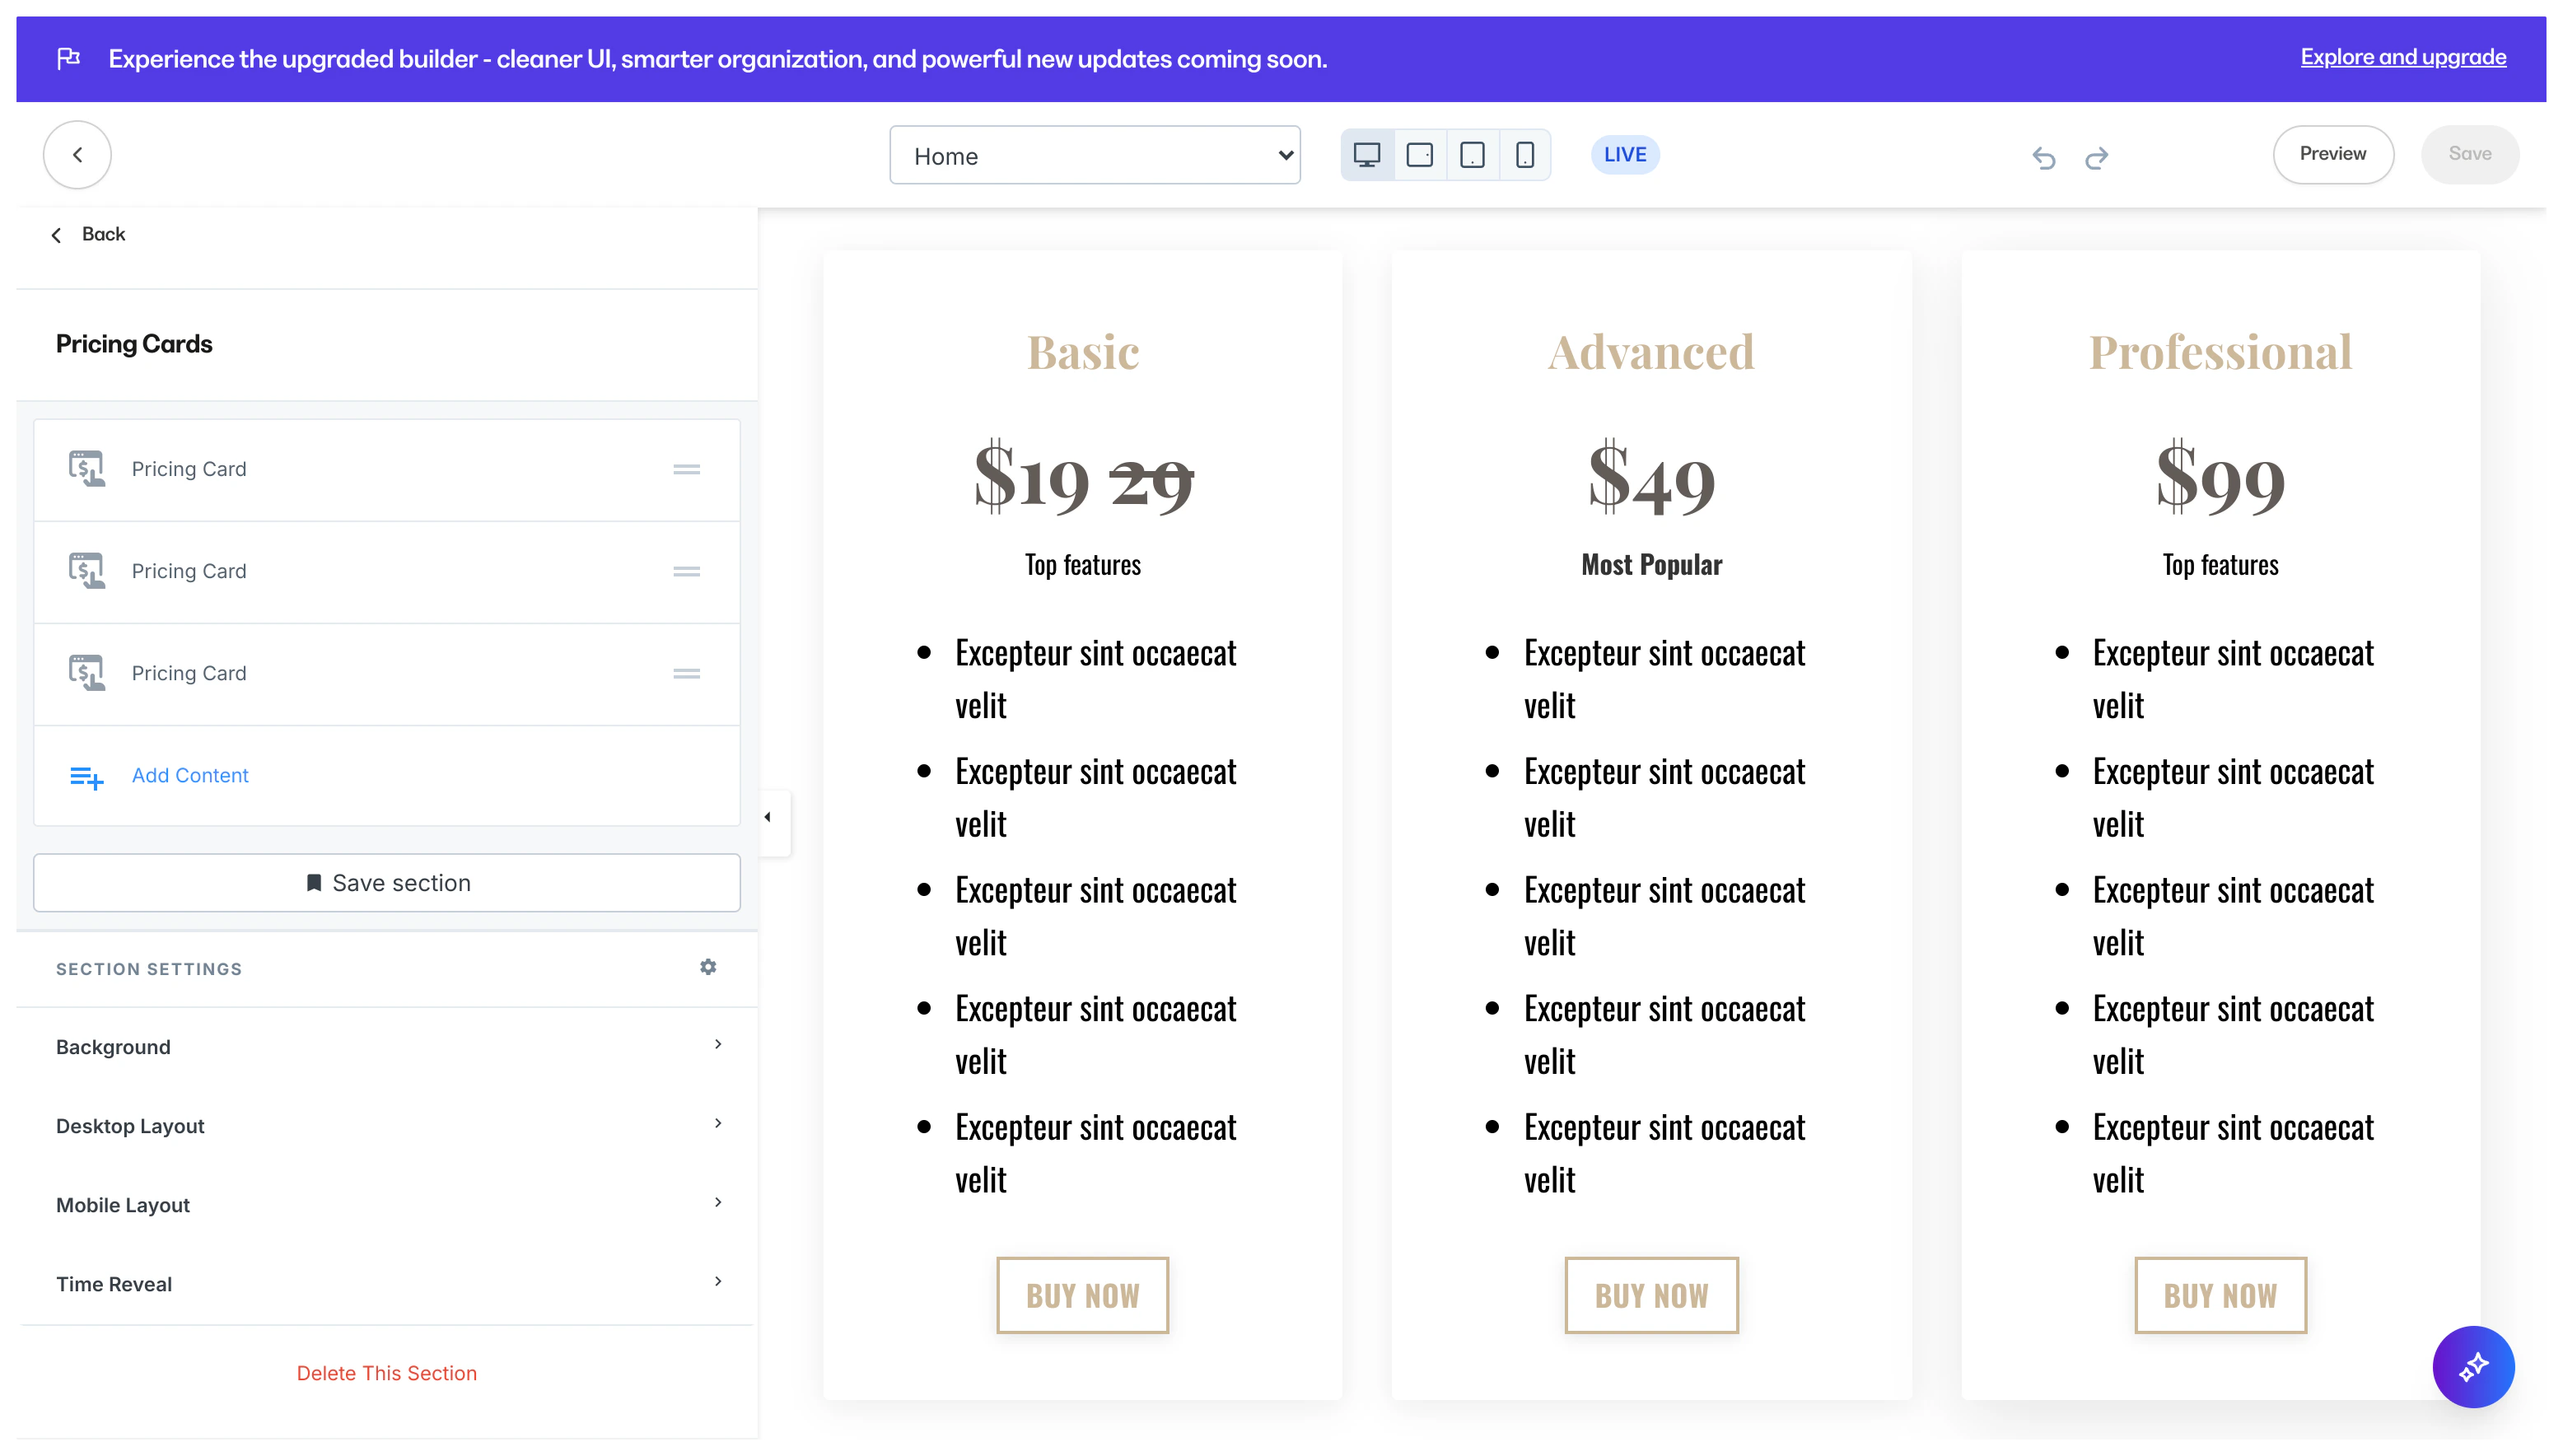Screen dimensions: 2563x1456
Task: Switch to mobile phone view
Action: pyautogui.click(x=1524, y=155)
